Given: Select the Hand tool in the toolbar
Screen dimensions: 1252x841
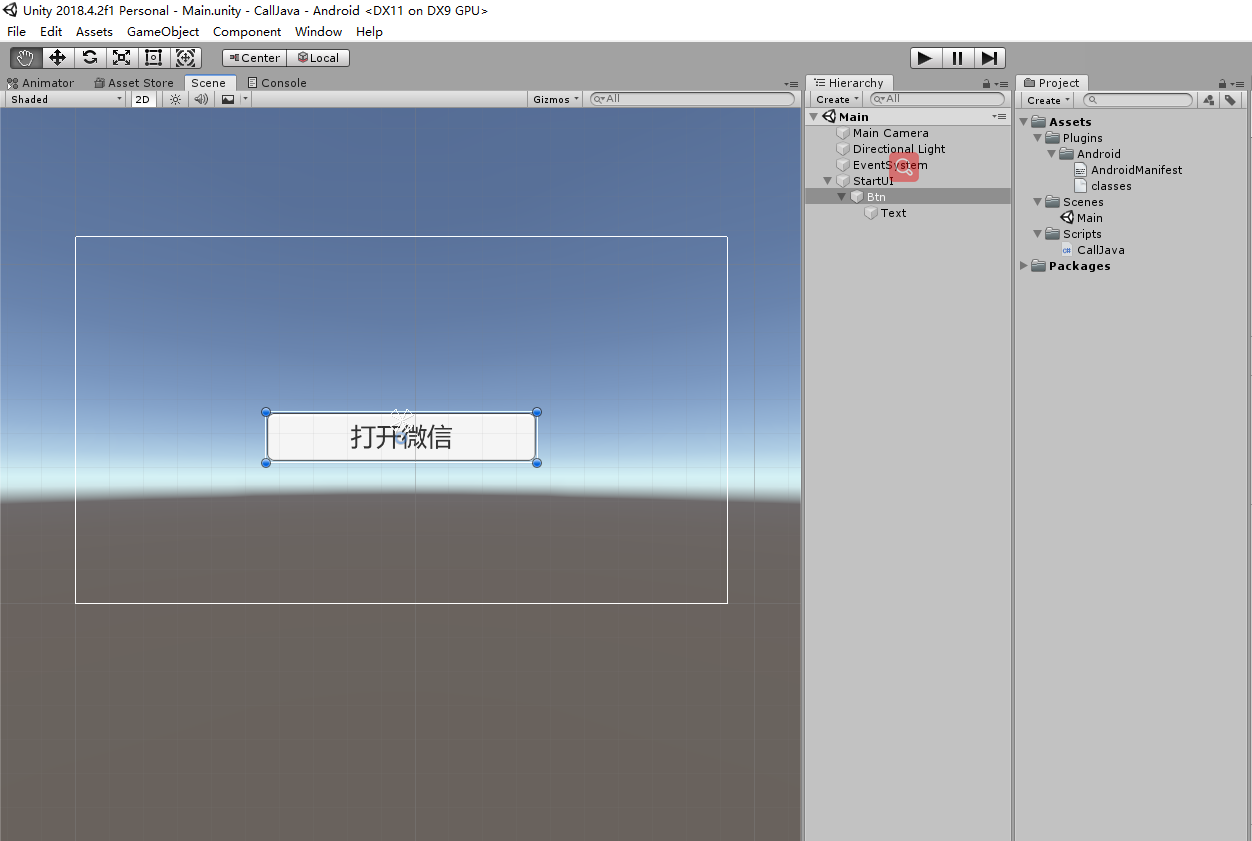Looking at the screenshot, I should pyautogui.click(x=25, y=57).
